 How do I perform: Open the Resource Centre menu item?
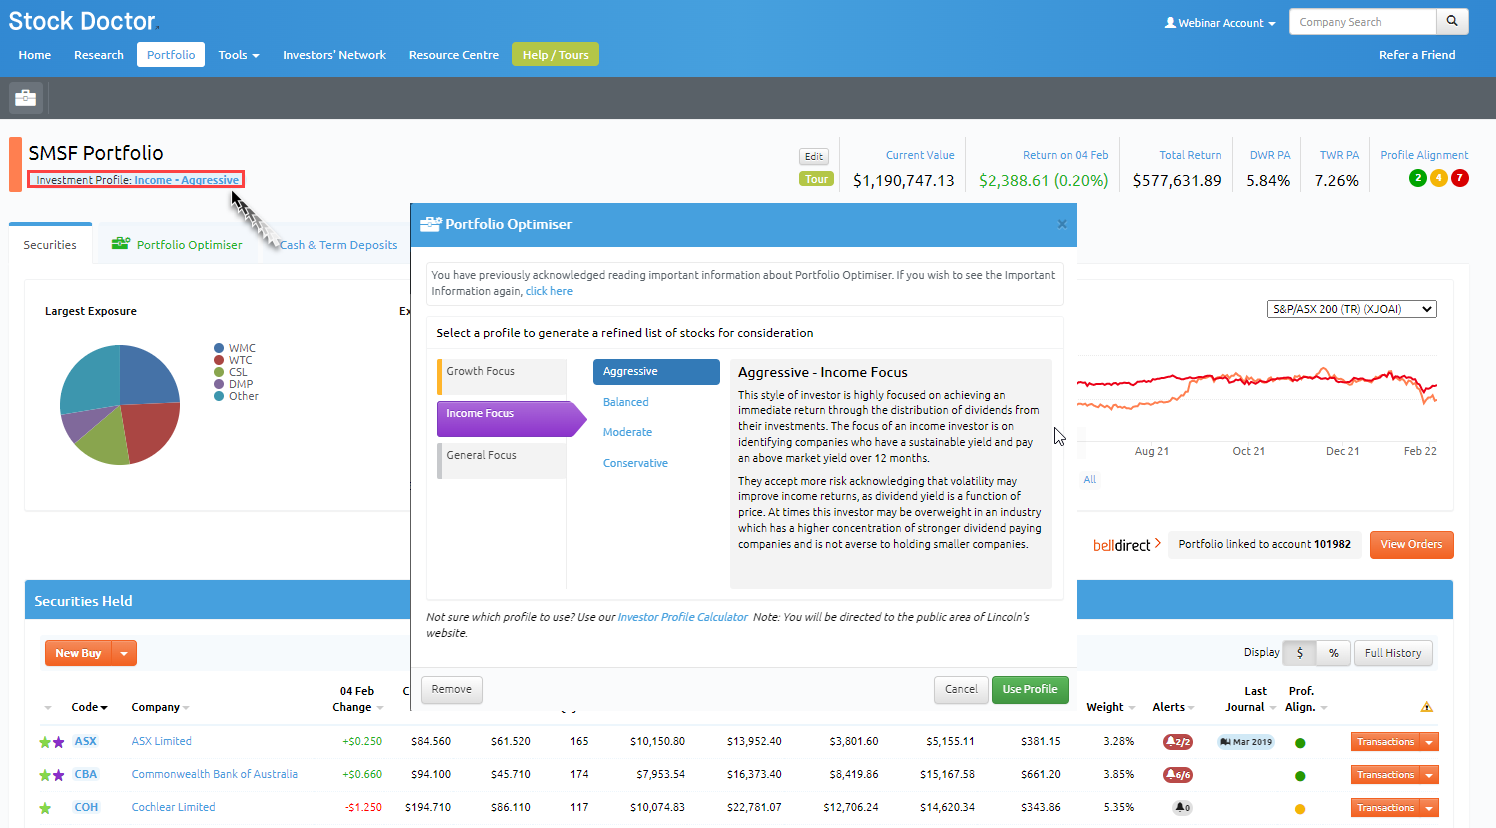[454, 55]
